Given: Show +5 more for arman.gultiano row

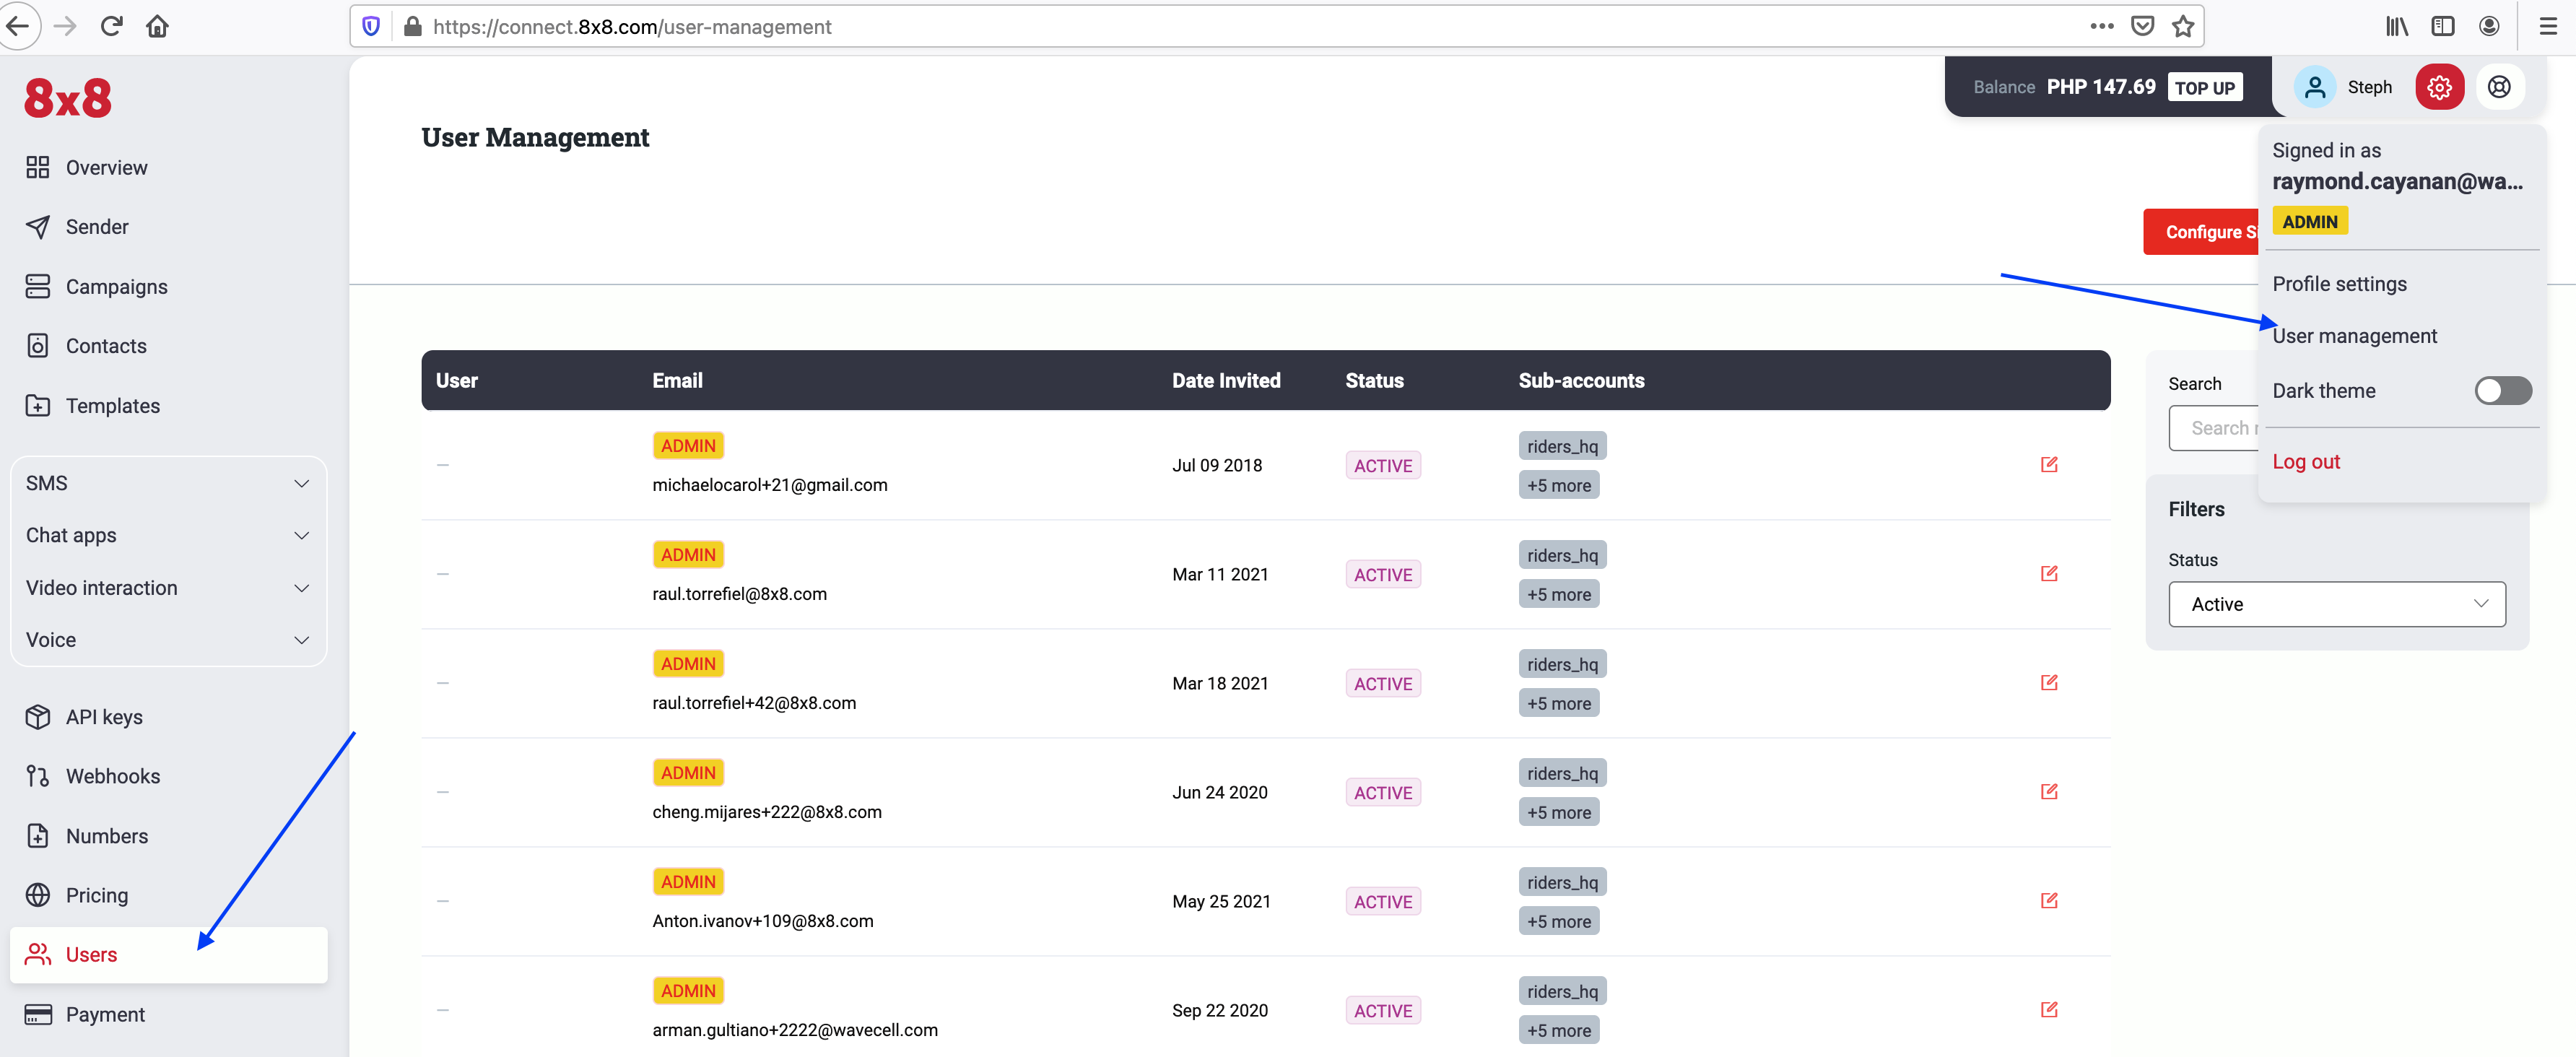Looking at the screenshot, I should (x=1559, y=1030).
